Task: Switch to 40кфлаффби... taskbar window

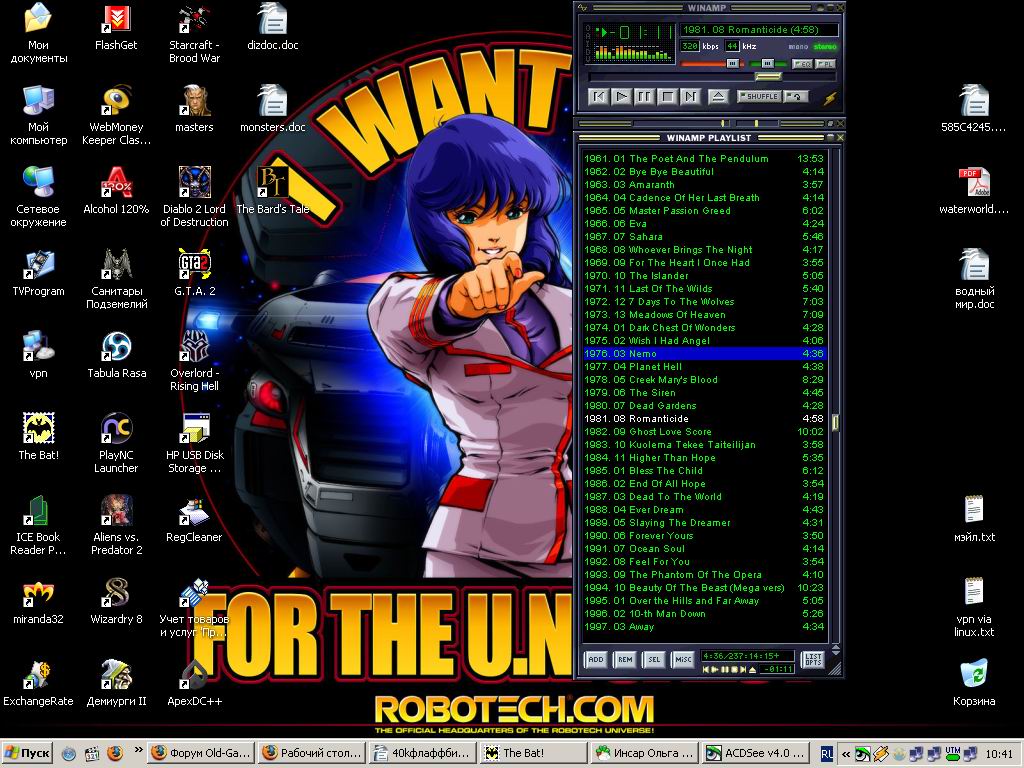Action: (x=423, y=753)
